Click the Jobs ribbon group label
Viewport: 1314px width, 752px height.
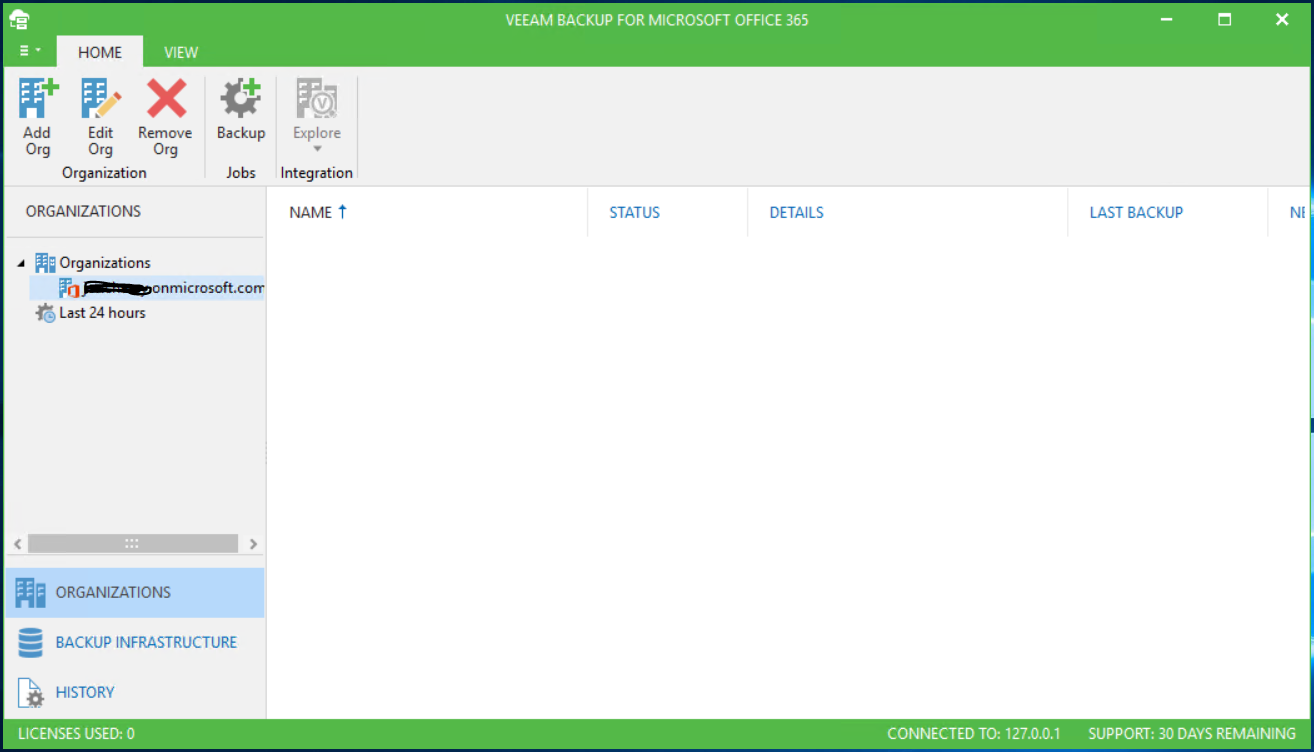tap(241, 173)
